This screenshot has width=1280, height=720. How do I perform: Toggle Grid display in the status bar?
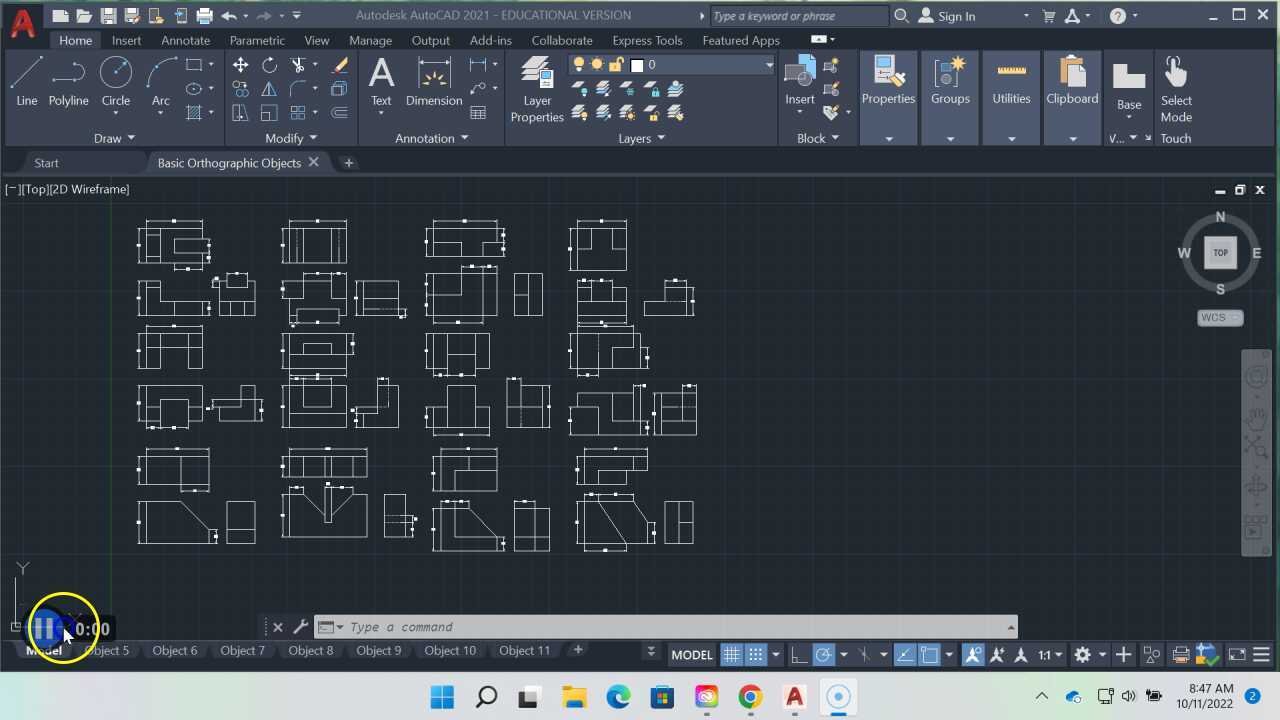coord(732,654)
